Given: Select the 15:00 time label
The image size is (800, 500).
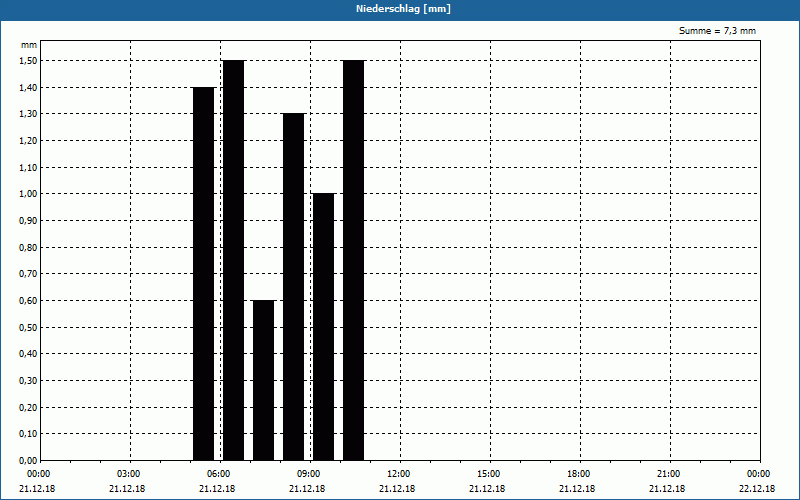Looking at the screenshot, I should pyautogui.click(x=488, y=474).
